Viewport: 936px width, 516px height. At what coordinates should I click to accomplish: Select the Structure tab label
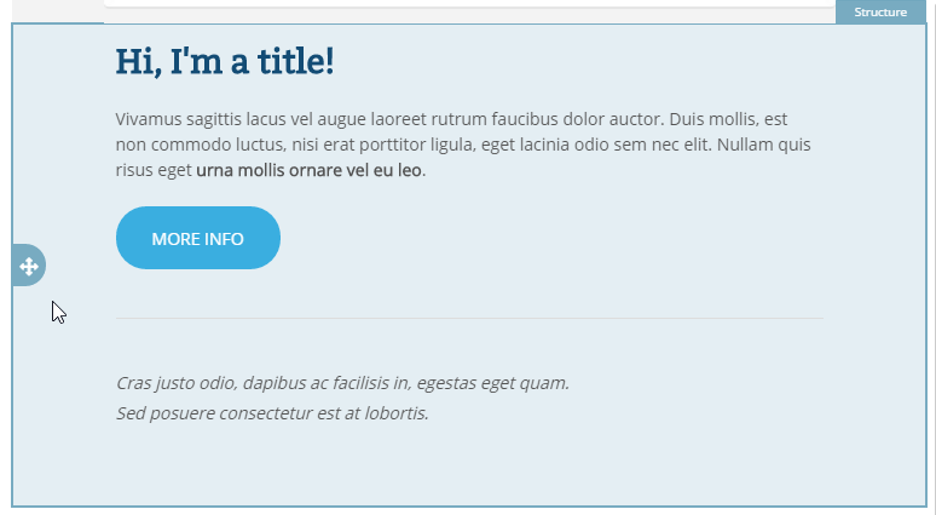click(x=880, y=12)
